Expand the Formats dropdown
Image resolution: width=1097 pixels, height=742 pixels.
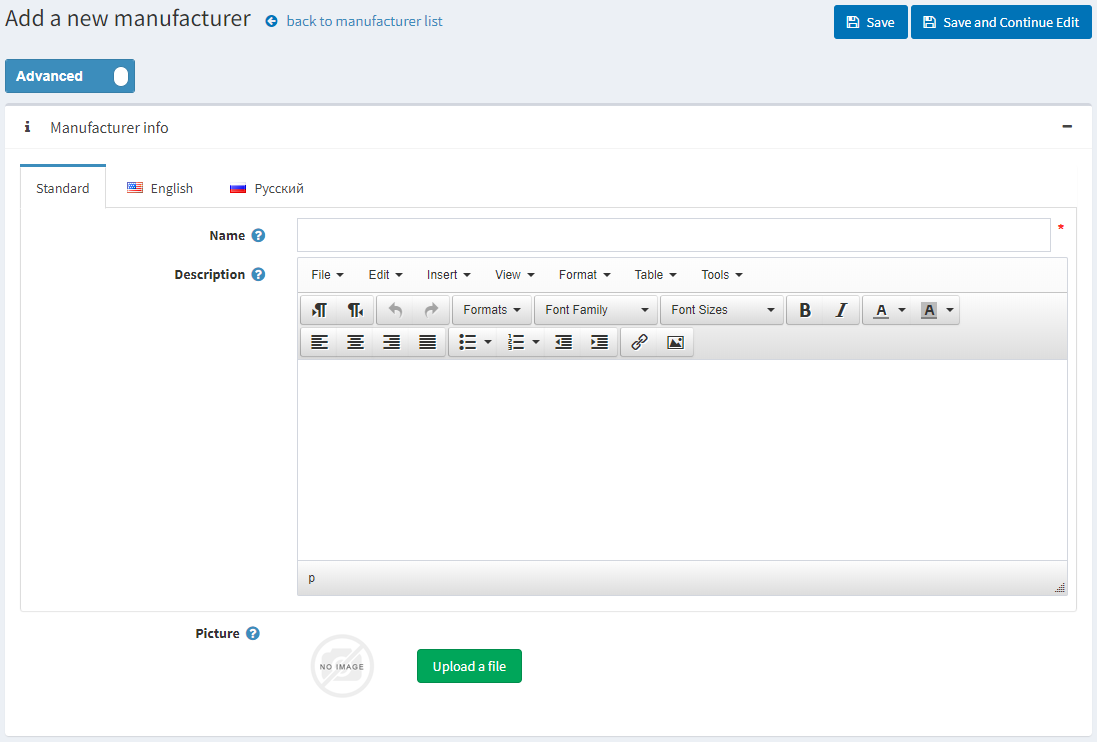tap(492, 310)
